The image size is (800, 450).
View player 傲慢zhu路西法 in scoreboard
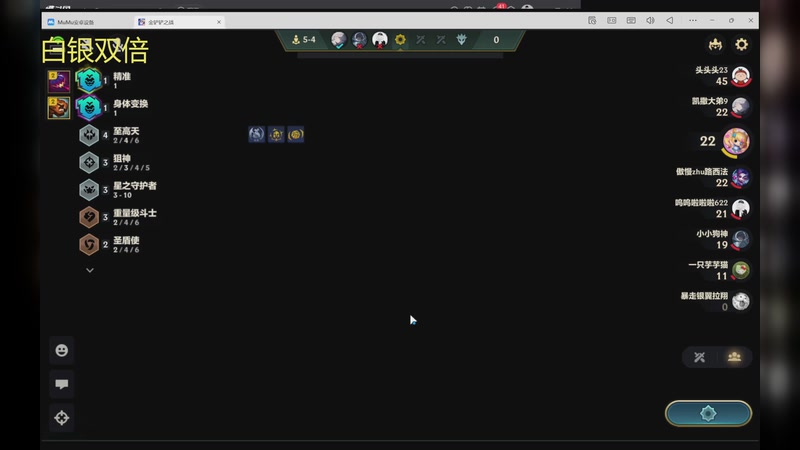(713, 177)
